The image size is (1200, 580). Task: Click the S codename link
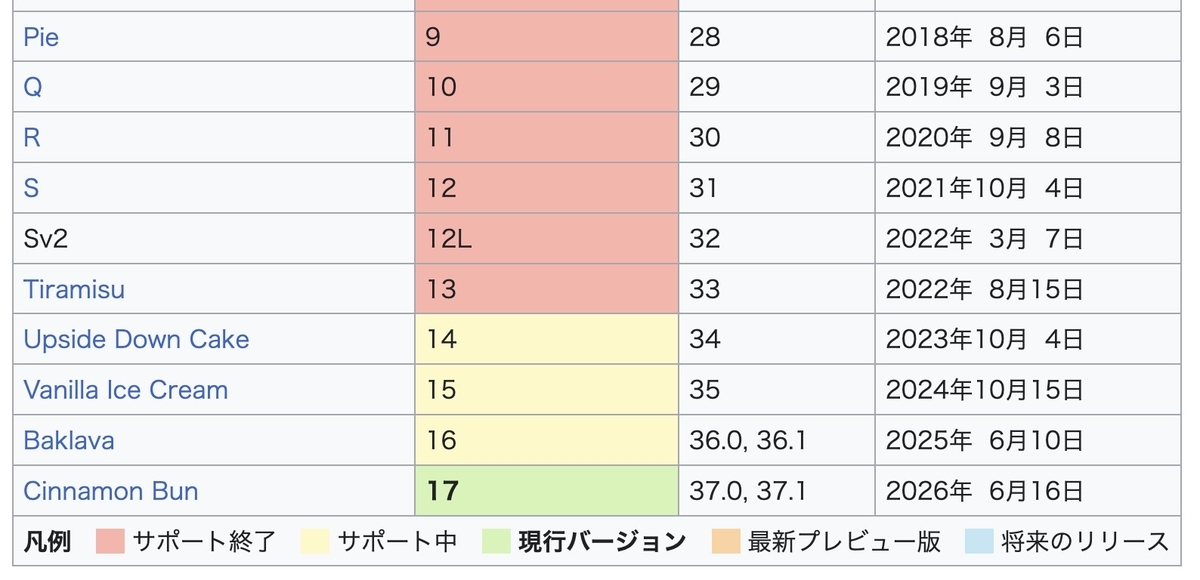pos(31,188)
